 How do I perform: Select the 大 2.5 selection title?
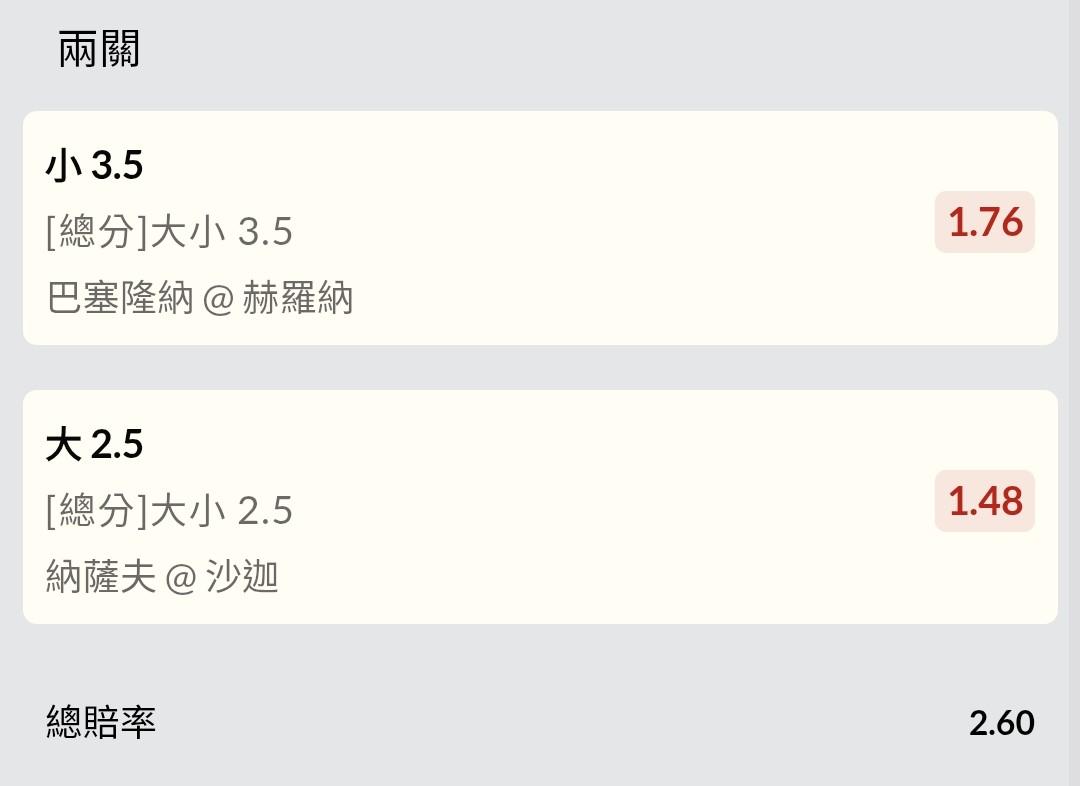tap(94, 445)
